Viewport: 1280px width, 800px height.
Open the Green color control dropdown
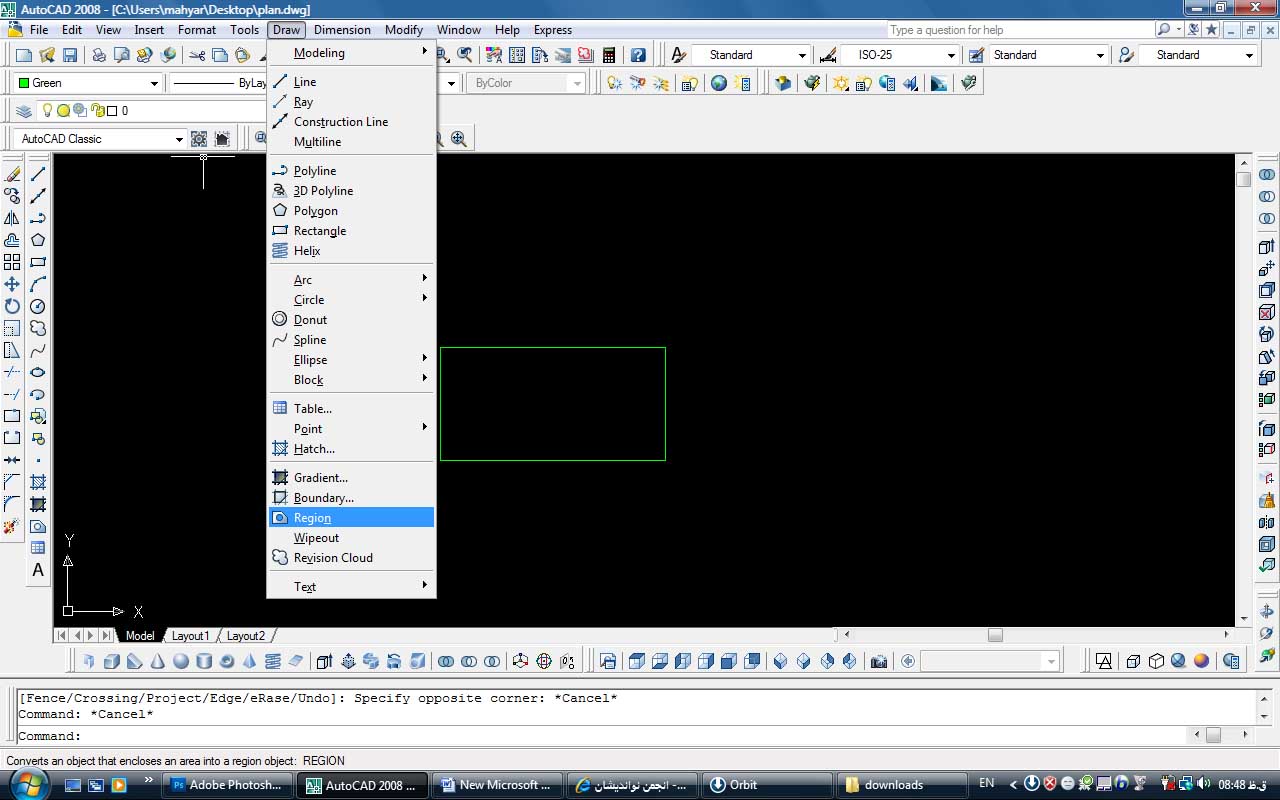(x=89, y=83)
